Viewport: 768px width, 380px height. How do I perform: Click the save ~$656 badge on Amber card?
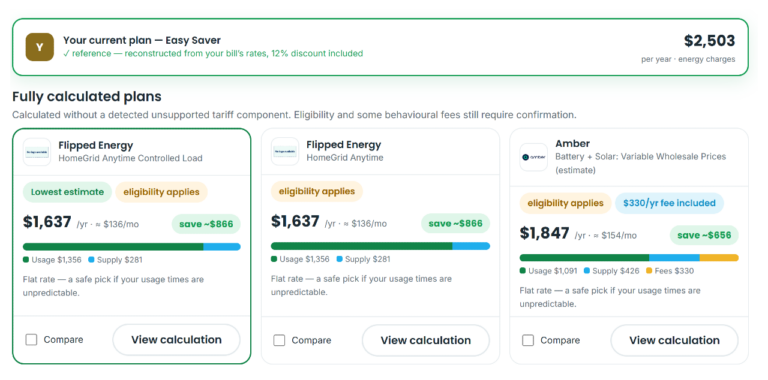pos(704,235)
